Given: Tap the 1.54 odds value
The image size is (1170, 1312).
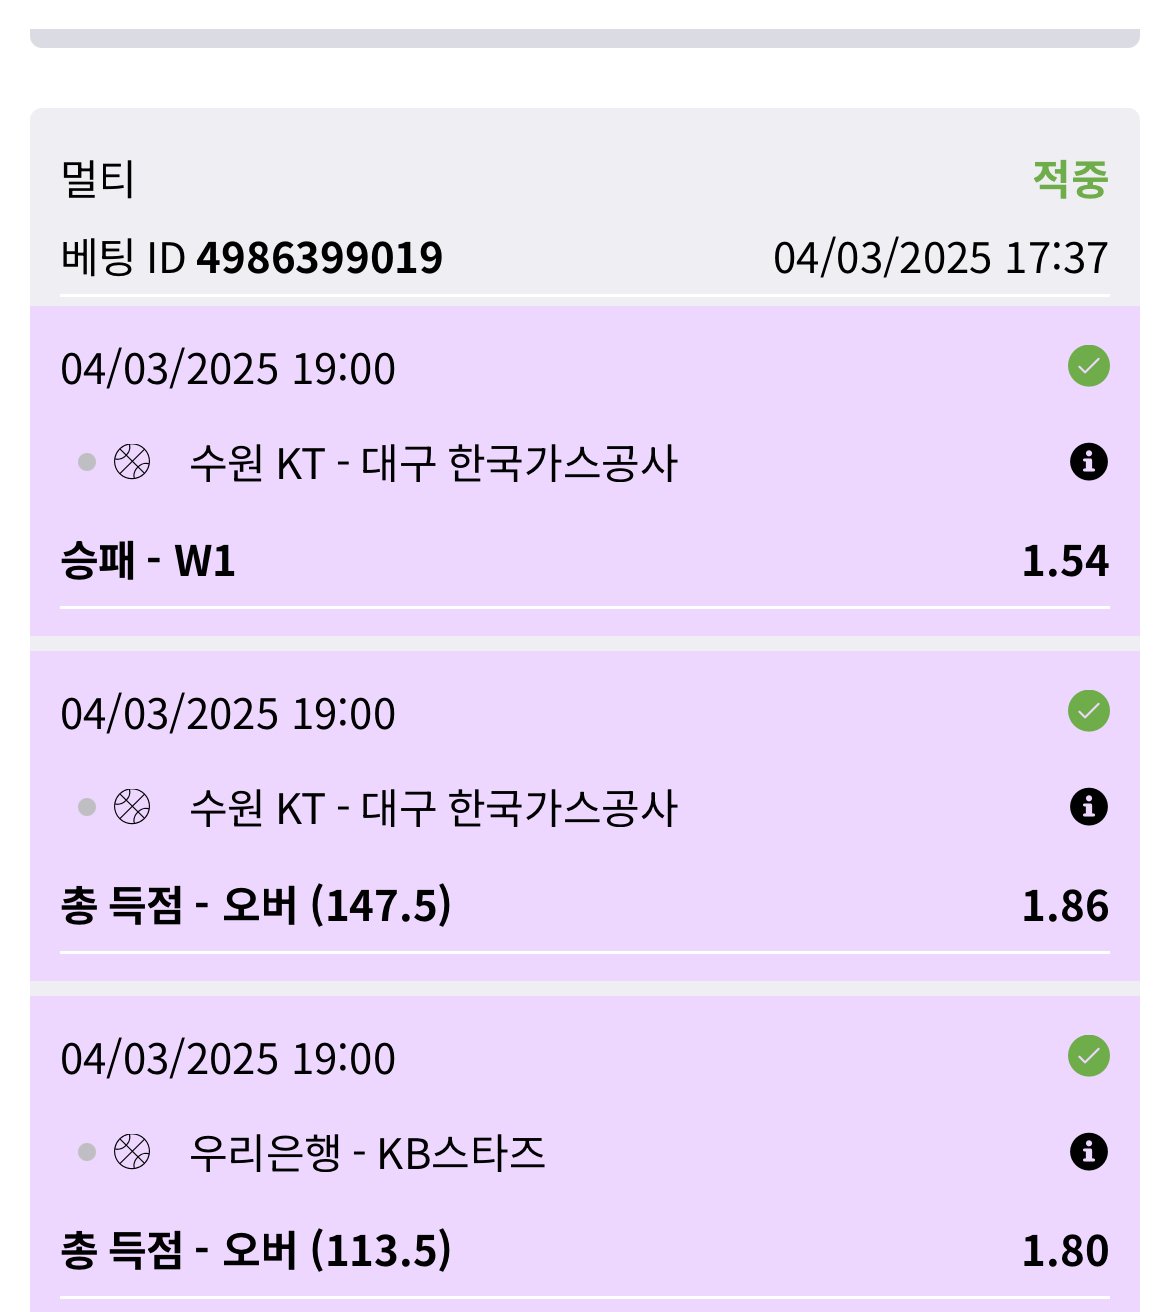Looking at the screenshot, I should coord(1065,561).
